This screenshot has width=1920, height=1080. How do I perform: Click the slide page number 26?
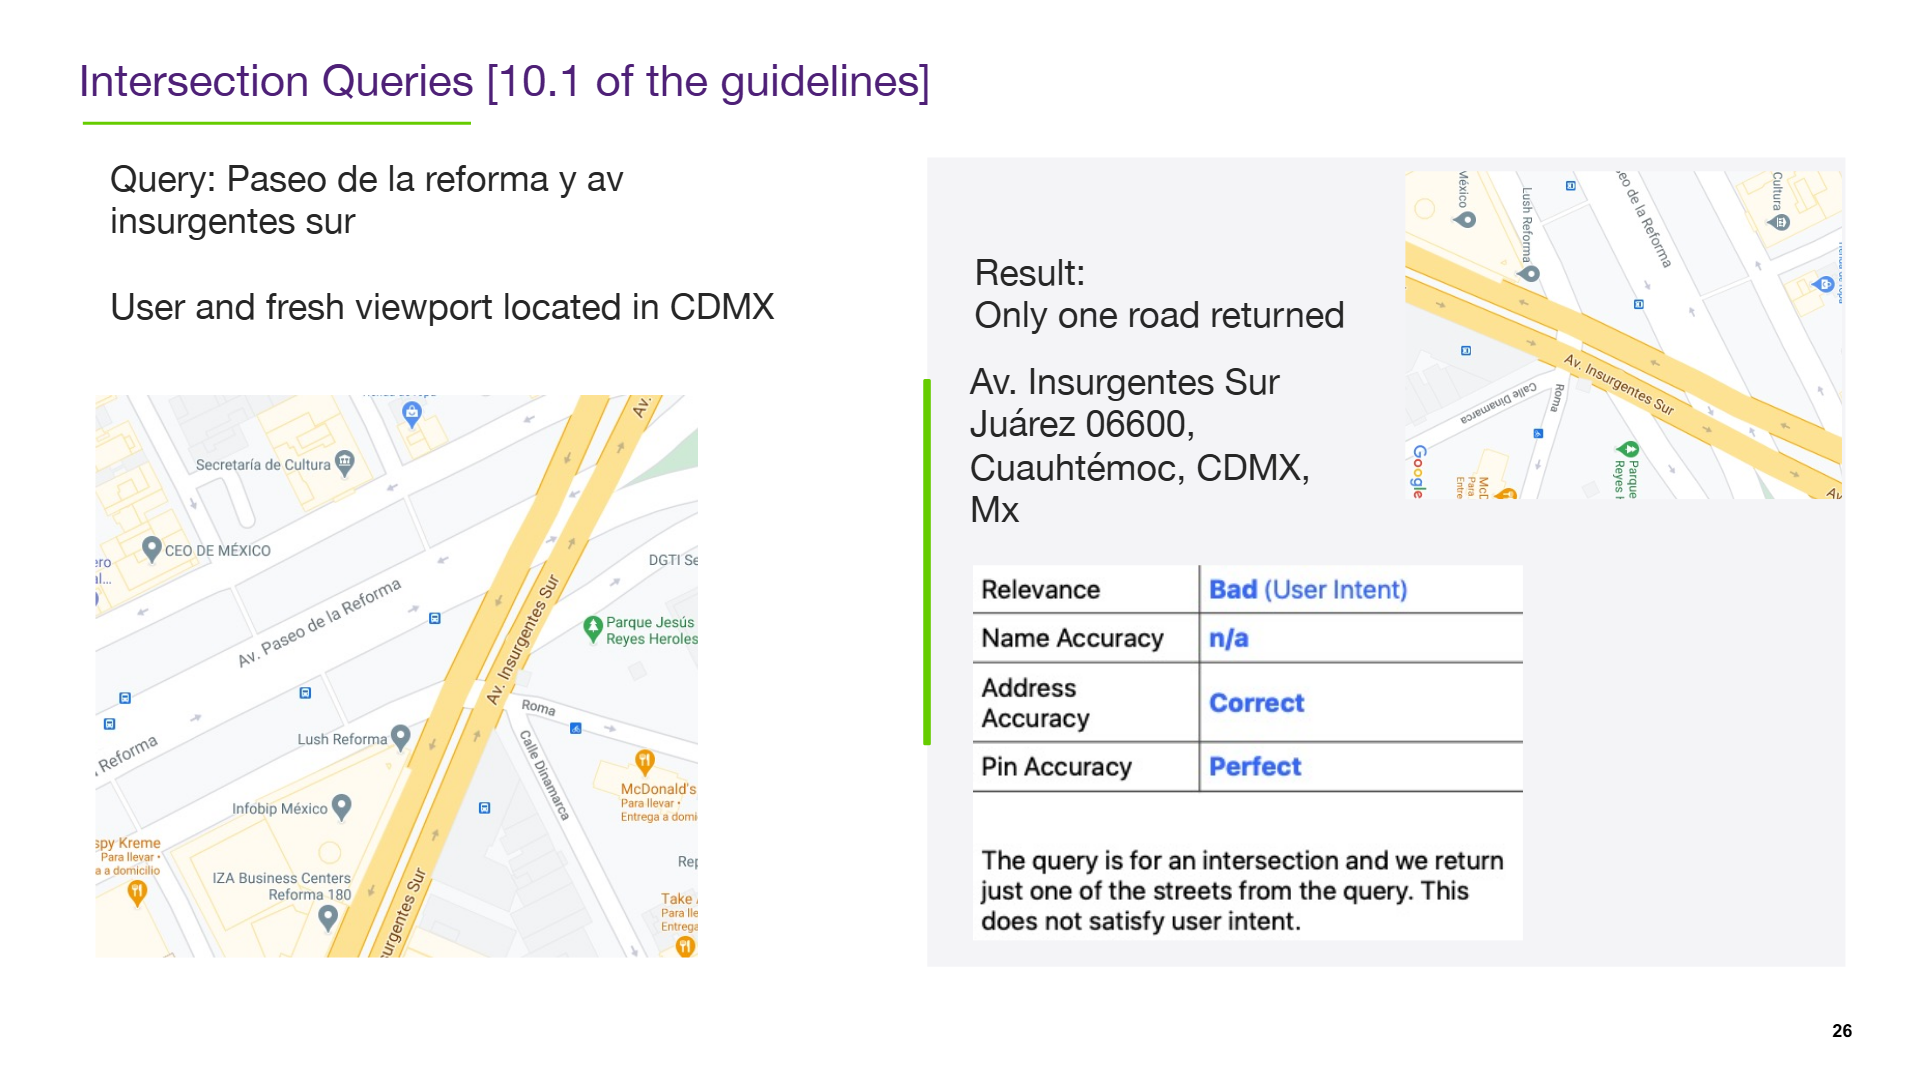click(1842, 1031)
